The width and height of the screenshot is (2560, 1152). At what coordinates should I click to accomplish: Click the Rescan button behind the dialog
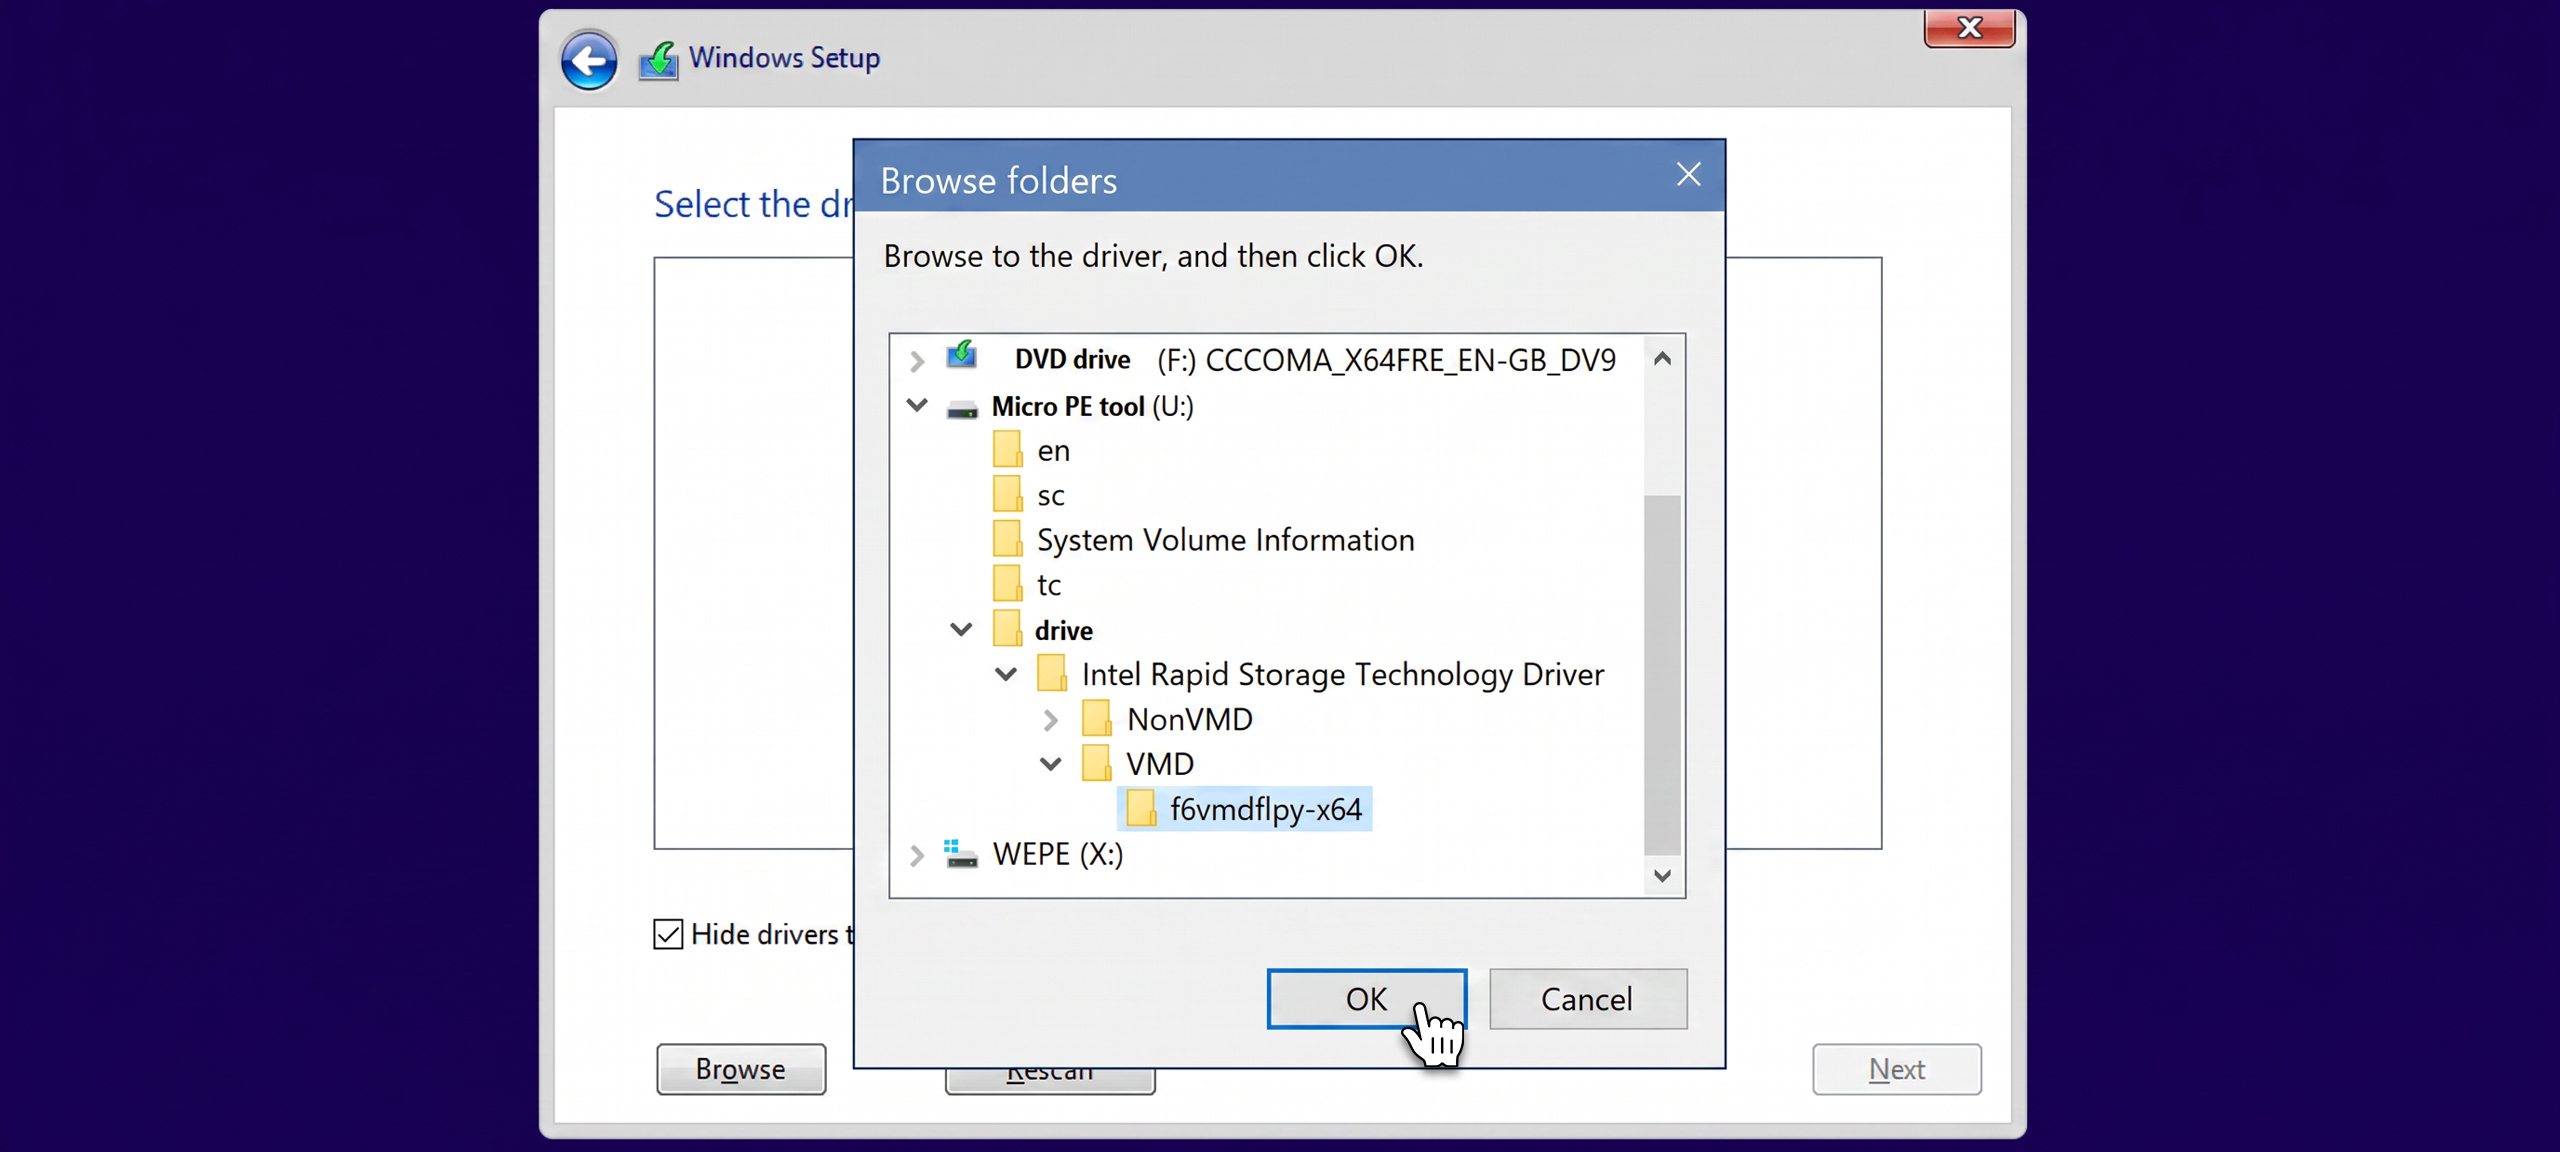click(x=1050, y=1080)
